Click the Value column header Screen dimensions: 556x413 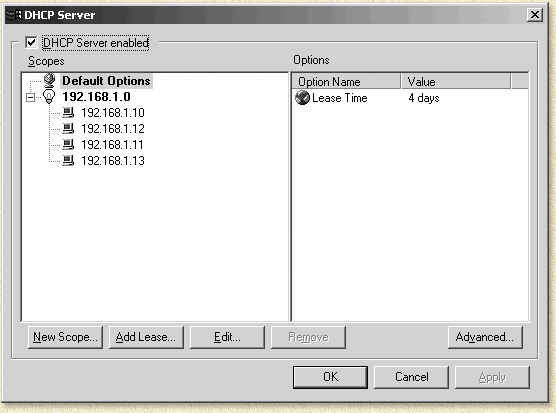tap(456, 82)
